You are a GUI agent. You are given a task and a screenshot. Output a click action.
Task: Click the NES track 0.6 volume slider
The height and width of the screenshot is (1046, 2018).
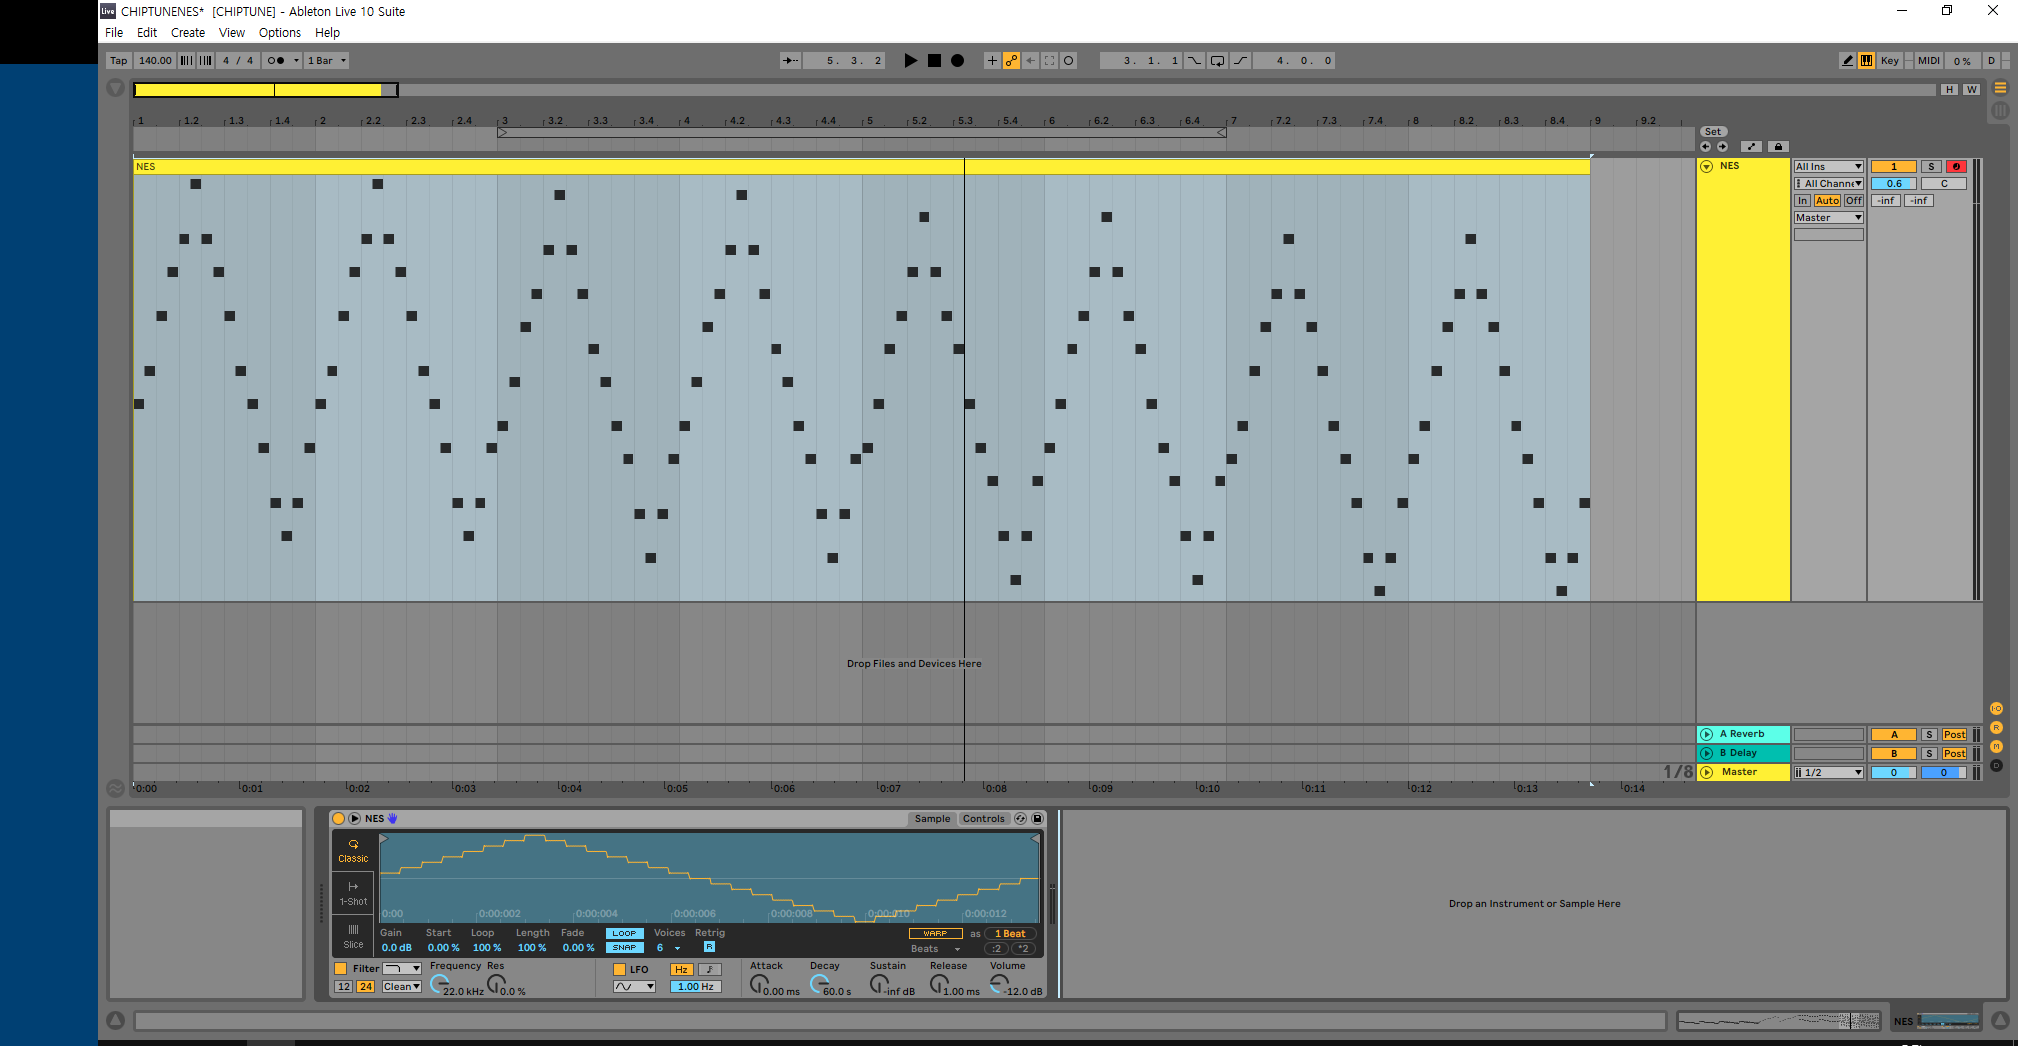(1893, 184)
